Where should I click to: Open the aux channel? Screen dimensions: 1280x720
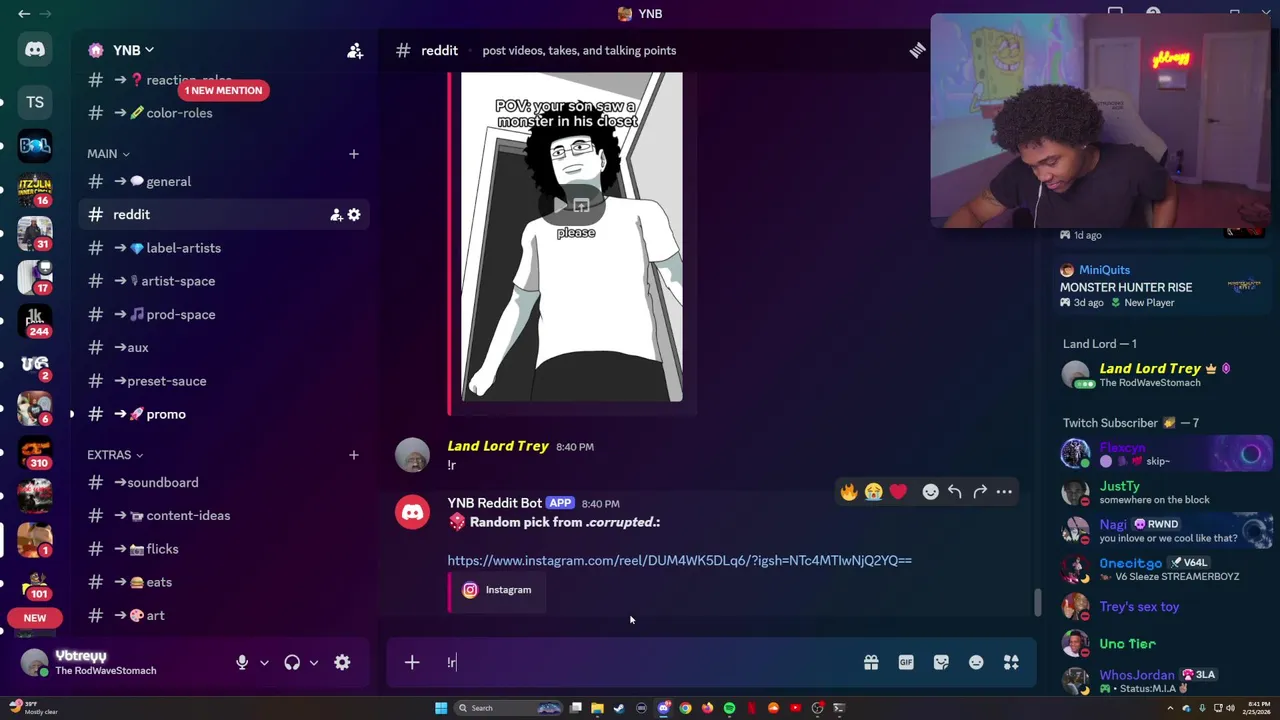pyautogui.click(x=224, y=347)
